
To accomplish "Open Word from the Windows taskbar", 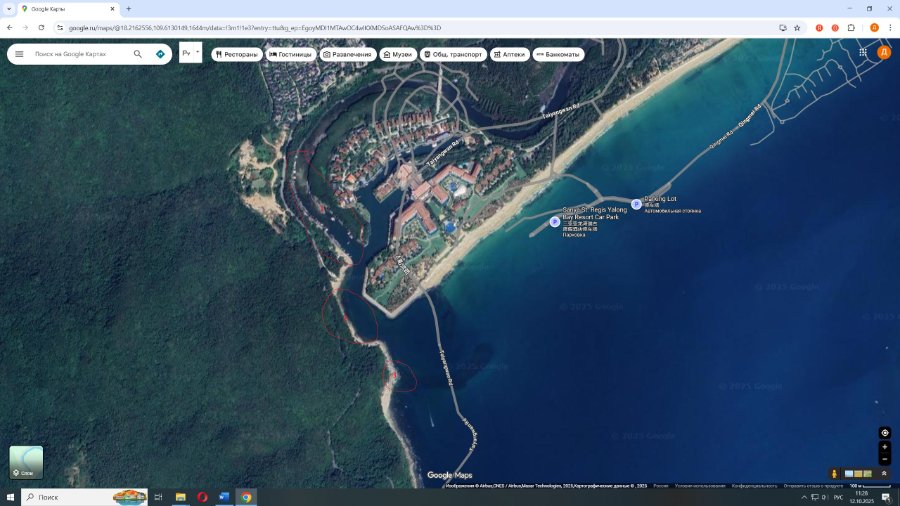I will pyautogui.click(x=223, y=497).
